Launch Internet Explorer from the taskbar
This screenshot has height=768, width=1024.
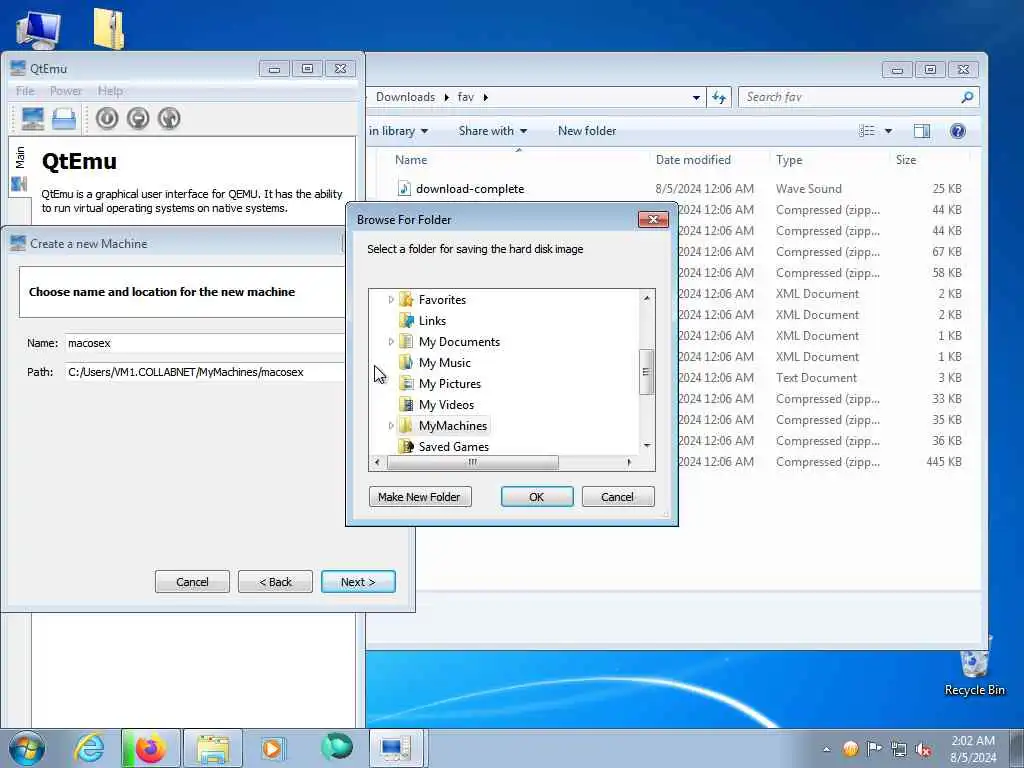pos(89,748)
